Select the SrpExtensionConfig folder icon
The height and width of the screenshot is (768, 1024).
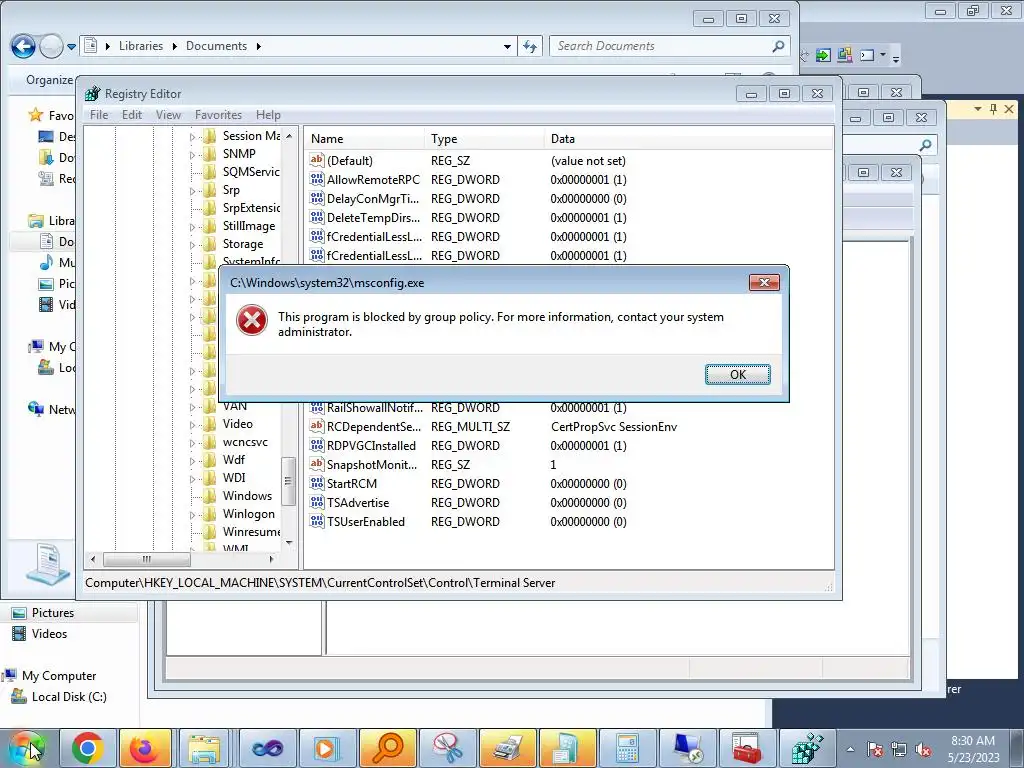click(210, 208)
